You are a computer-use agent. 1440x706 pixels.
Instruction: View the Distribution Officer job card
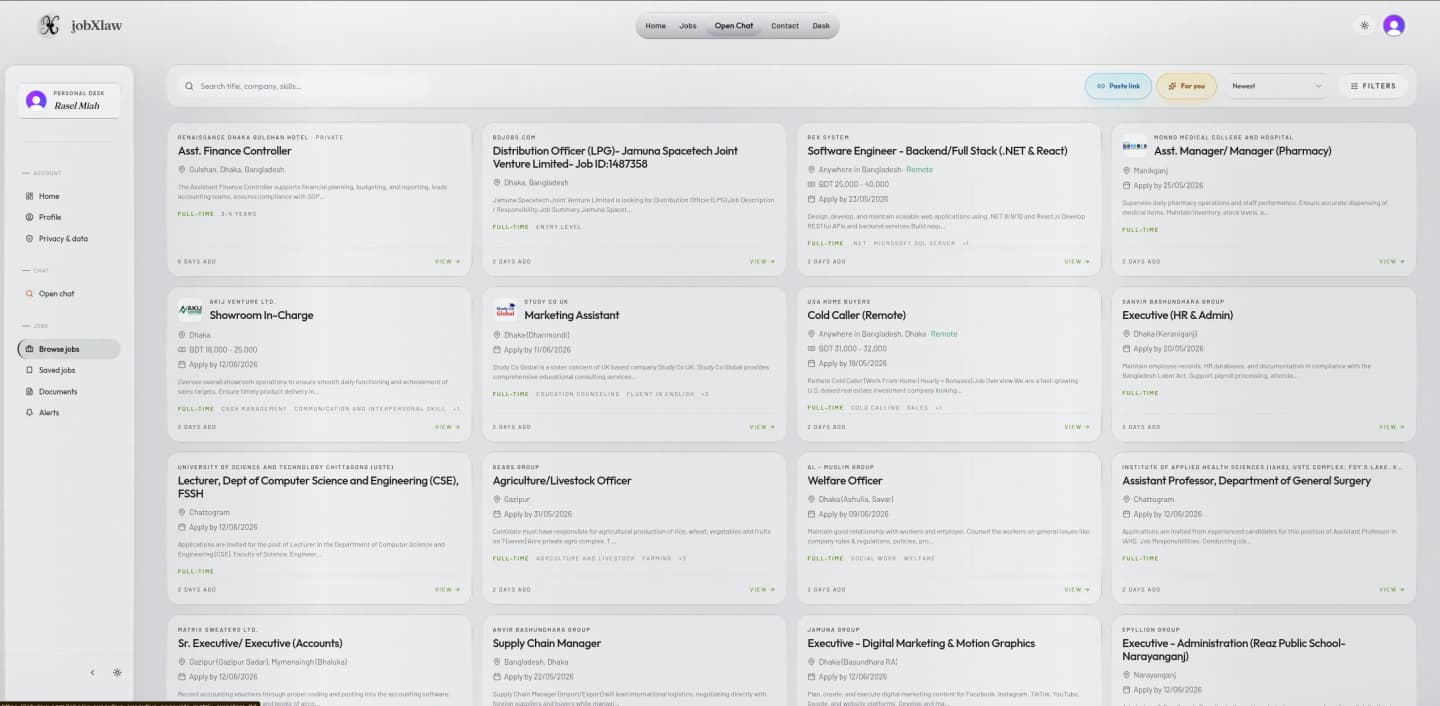762,262
